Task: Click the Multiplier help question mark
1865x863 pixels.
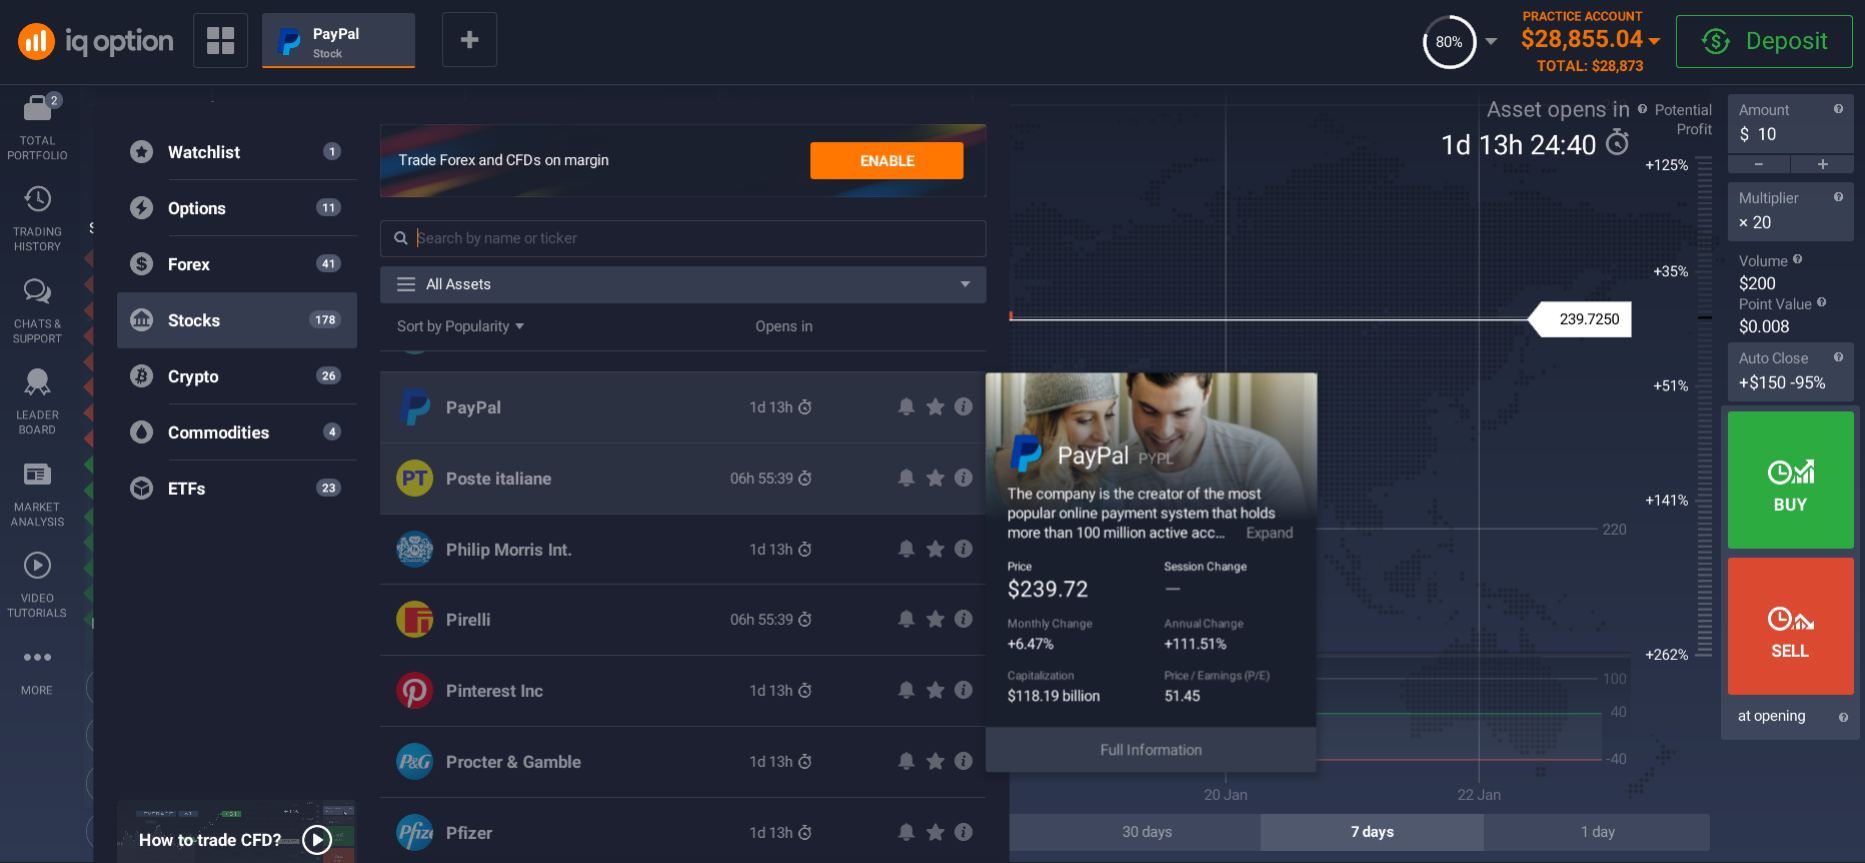Action: 1838,197
